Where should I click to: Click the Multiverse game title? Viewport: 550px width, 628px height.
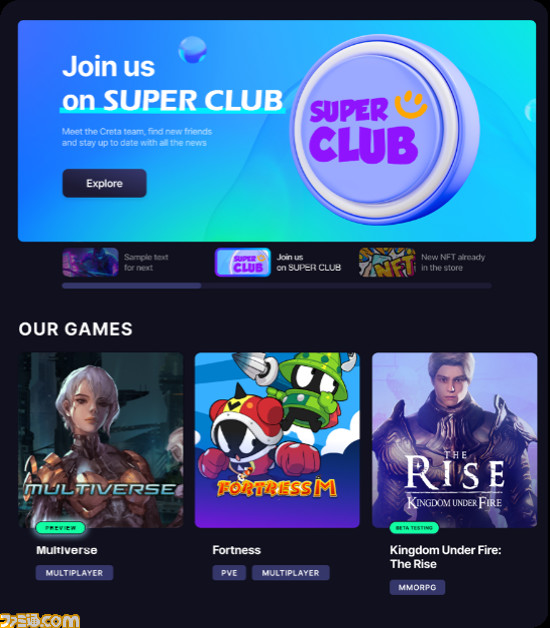[66, 550]
